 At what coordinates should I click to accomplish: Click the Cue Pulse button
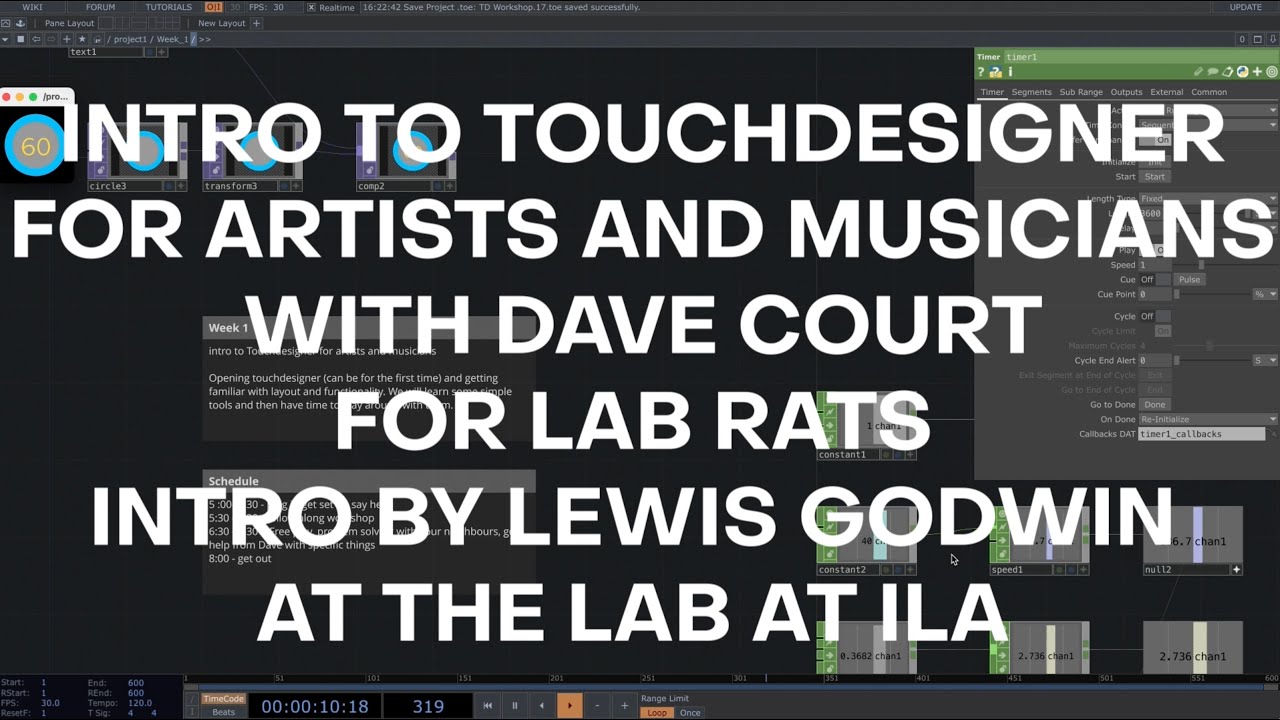(x=1189, y=279)
